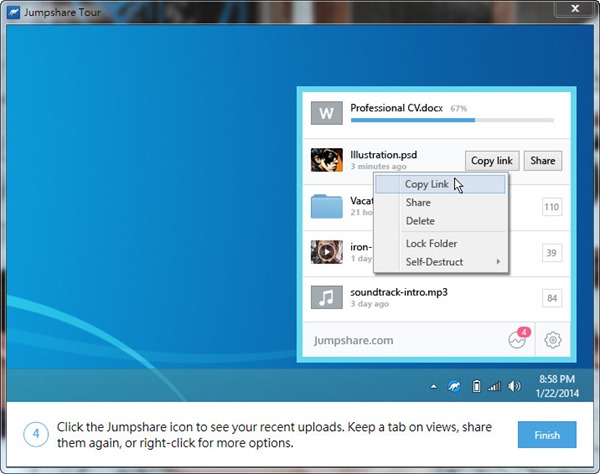Click the blue folder icon
The image size is (600, 474).
pyautogui.click(x=327, y=206)
